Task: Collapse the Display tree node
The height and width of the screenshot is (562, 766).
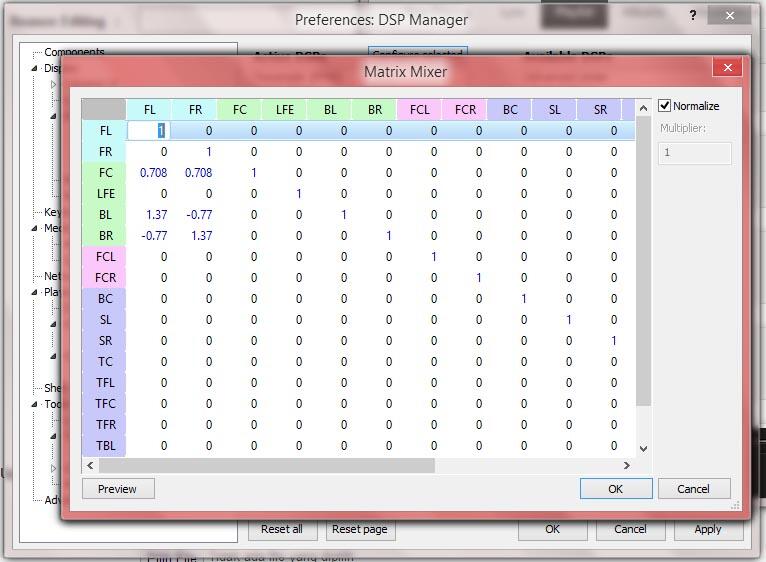Action: pos(34,68)
